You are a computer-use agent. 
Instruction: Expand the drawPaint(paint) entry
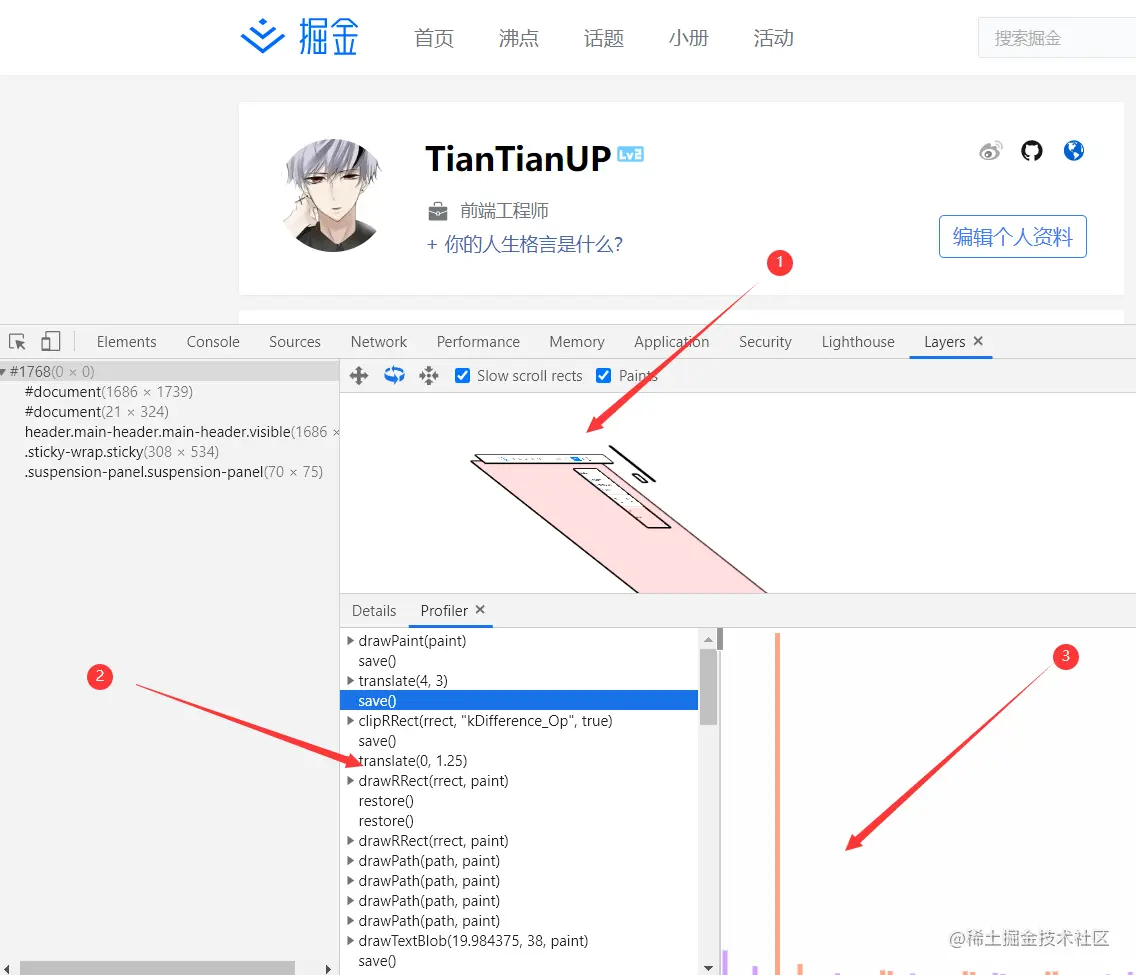(x=350, y=640)
